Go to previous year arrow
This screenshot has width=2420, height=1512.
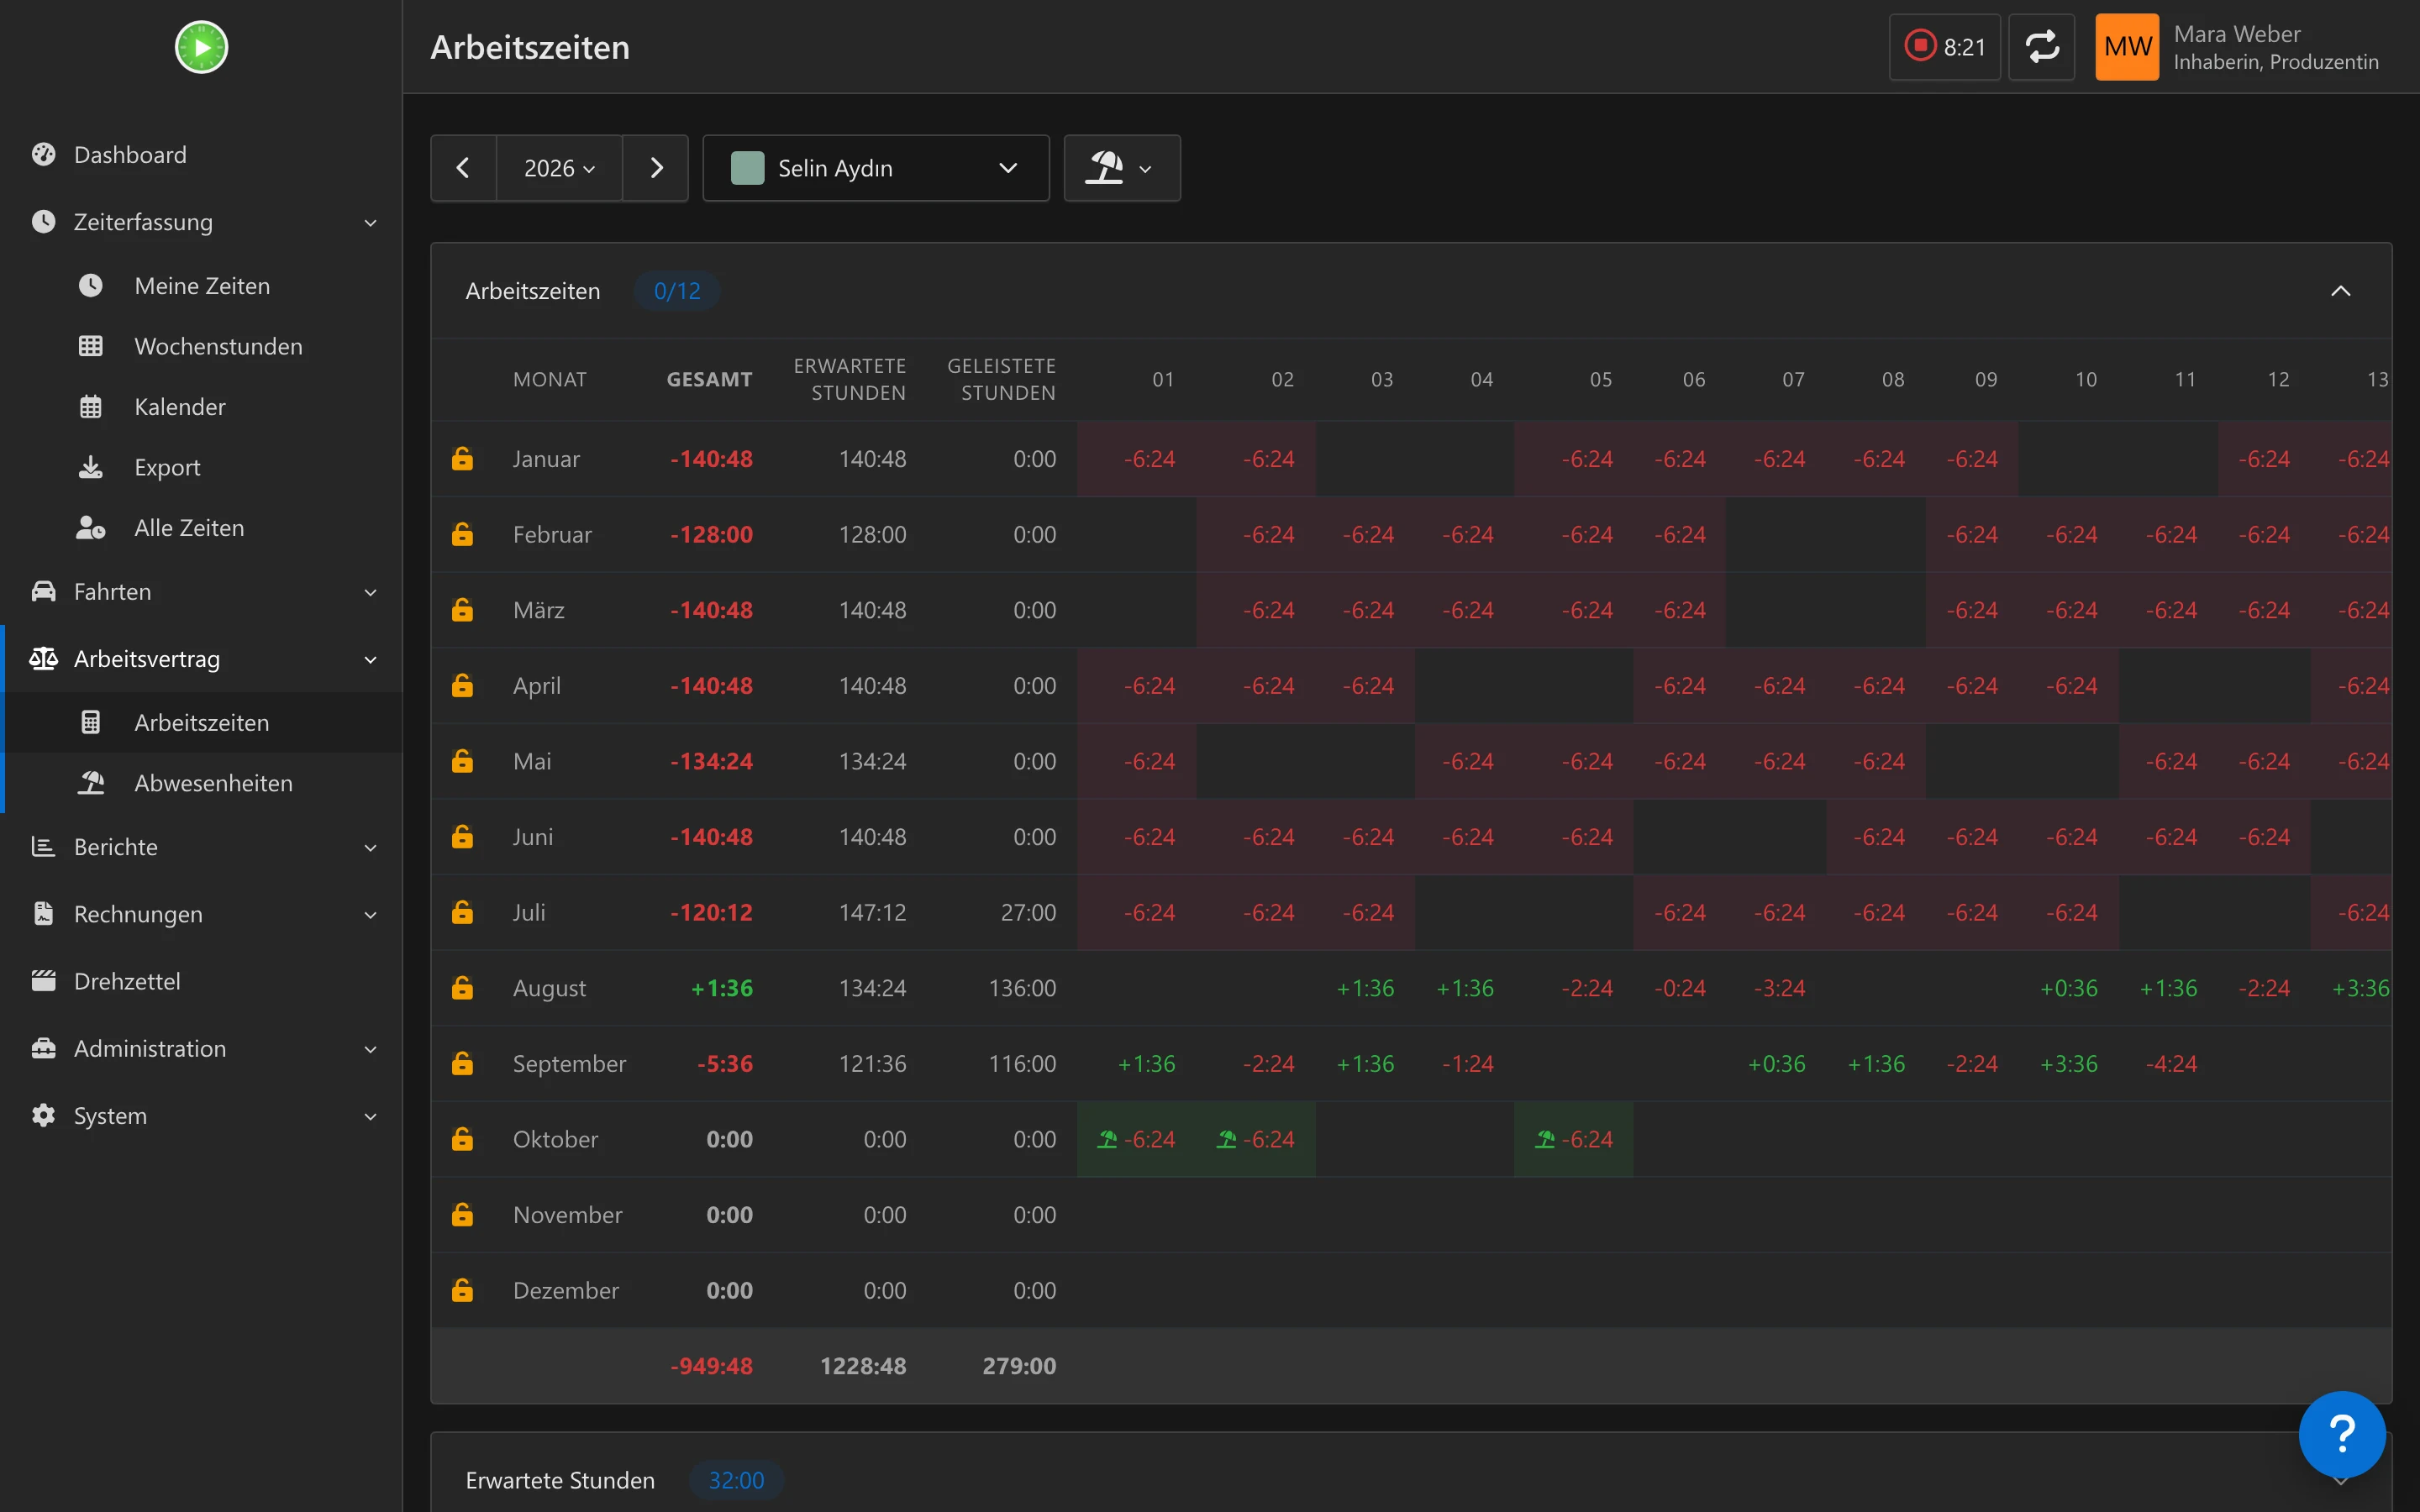point(463,168)
